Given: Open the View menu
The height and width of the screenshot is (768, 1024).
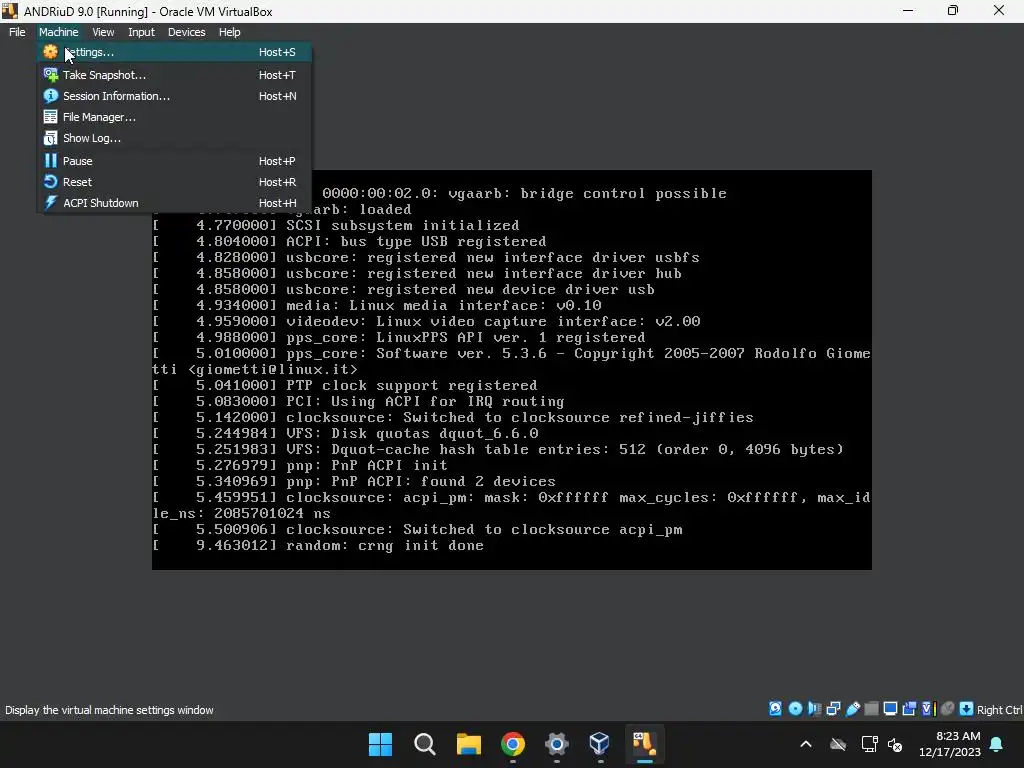Looking at the screenshot, I should (x=103, y=32).
